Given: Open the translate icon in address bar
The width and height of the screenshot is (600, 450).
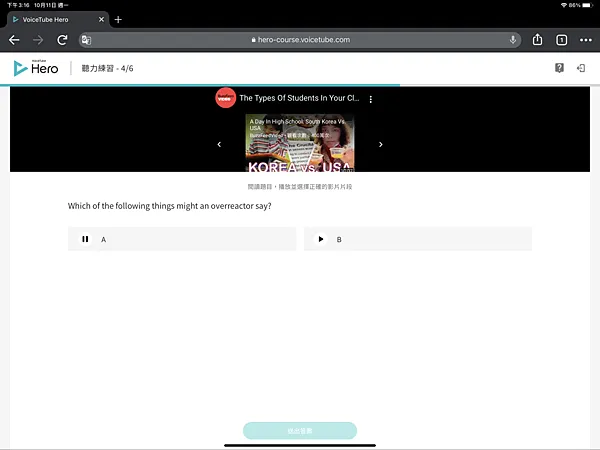Looking at the screenshot, I should [x=86, y=40].
